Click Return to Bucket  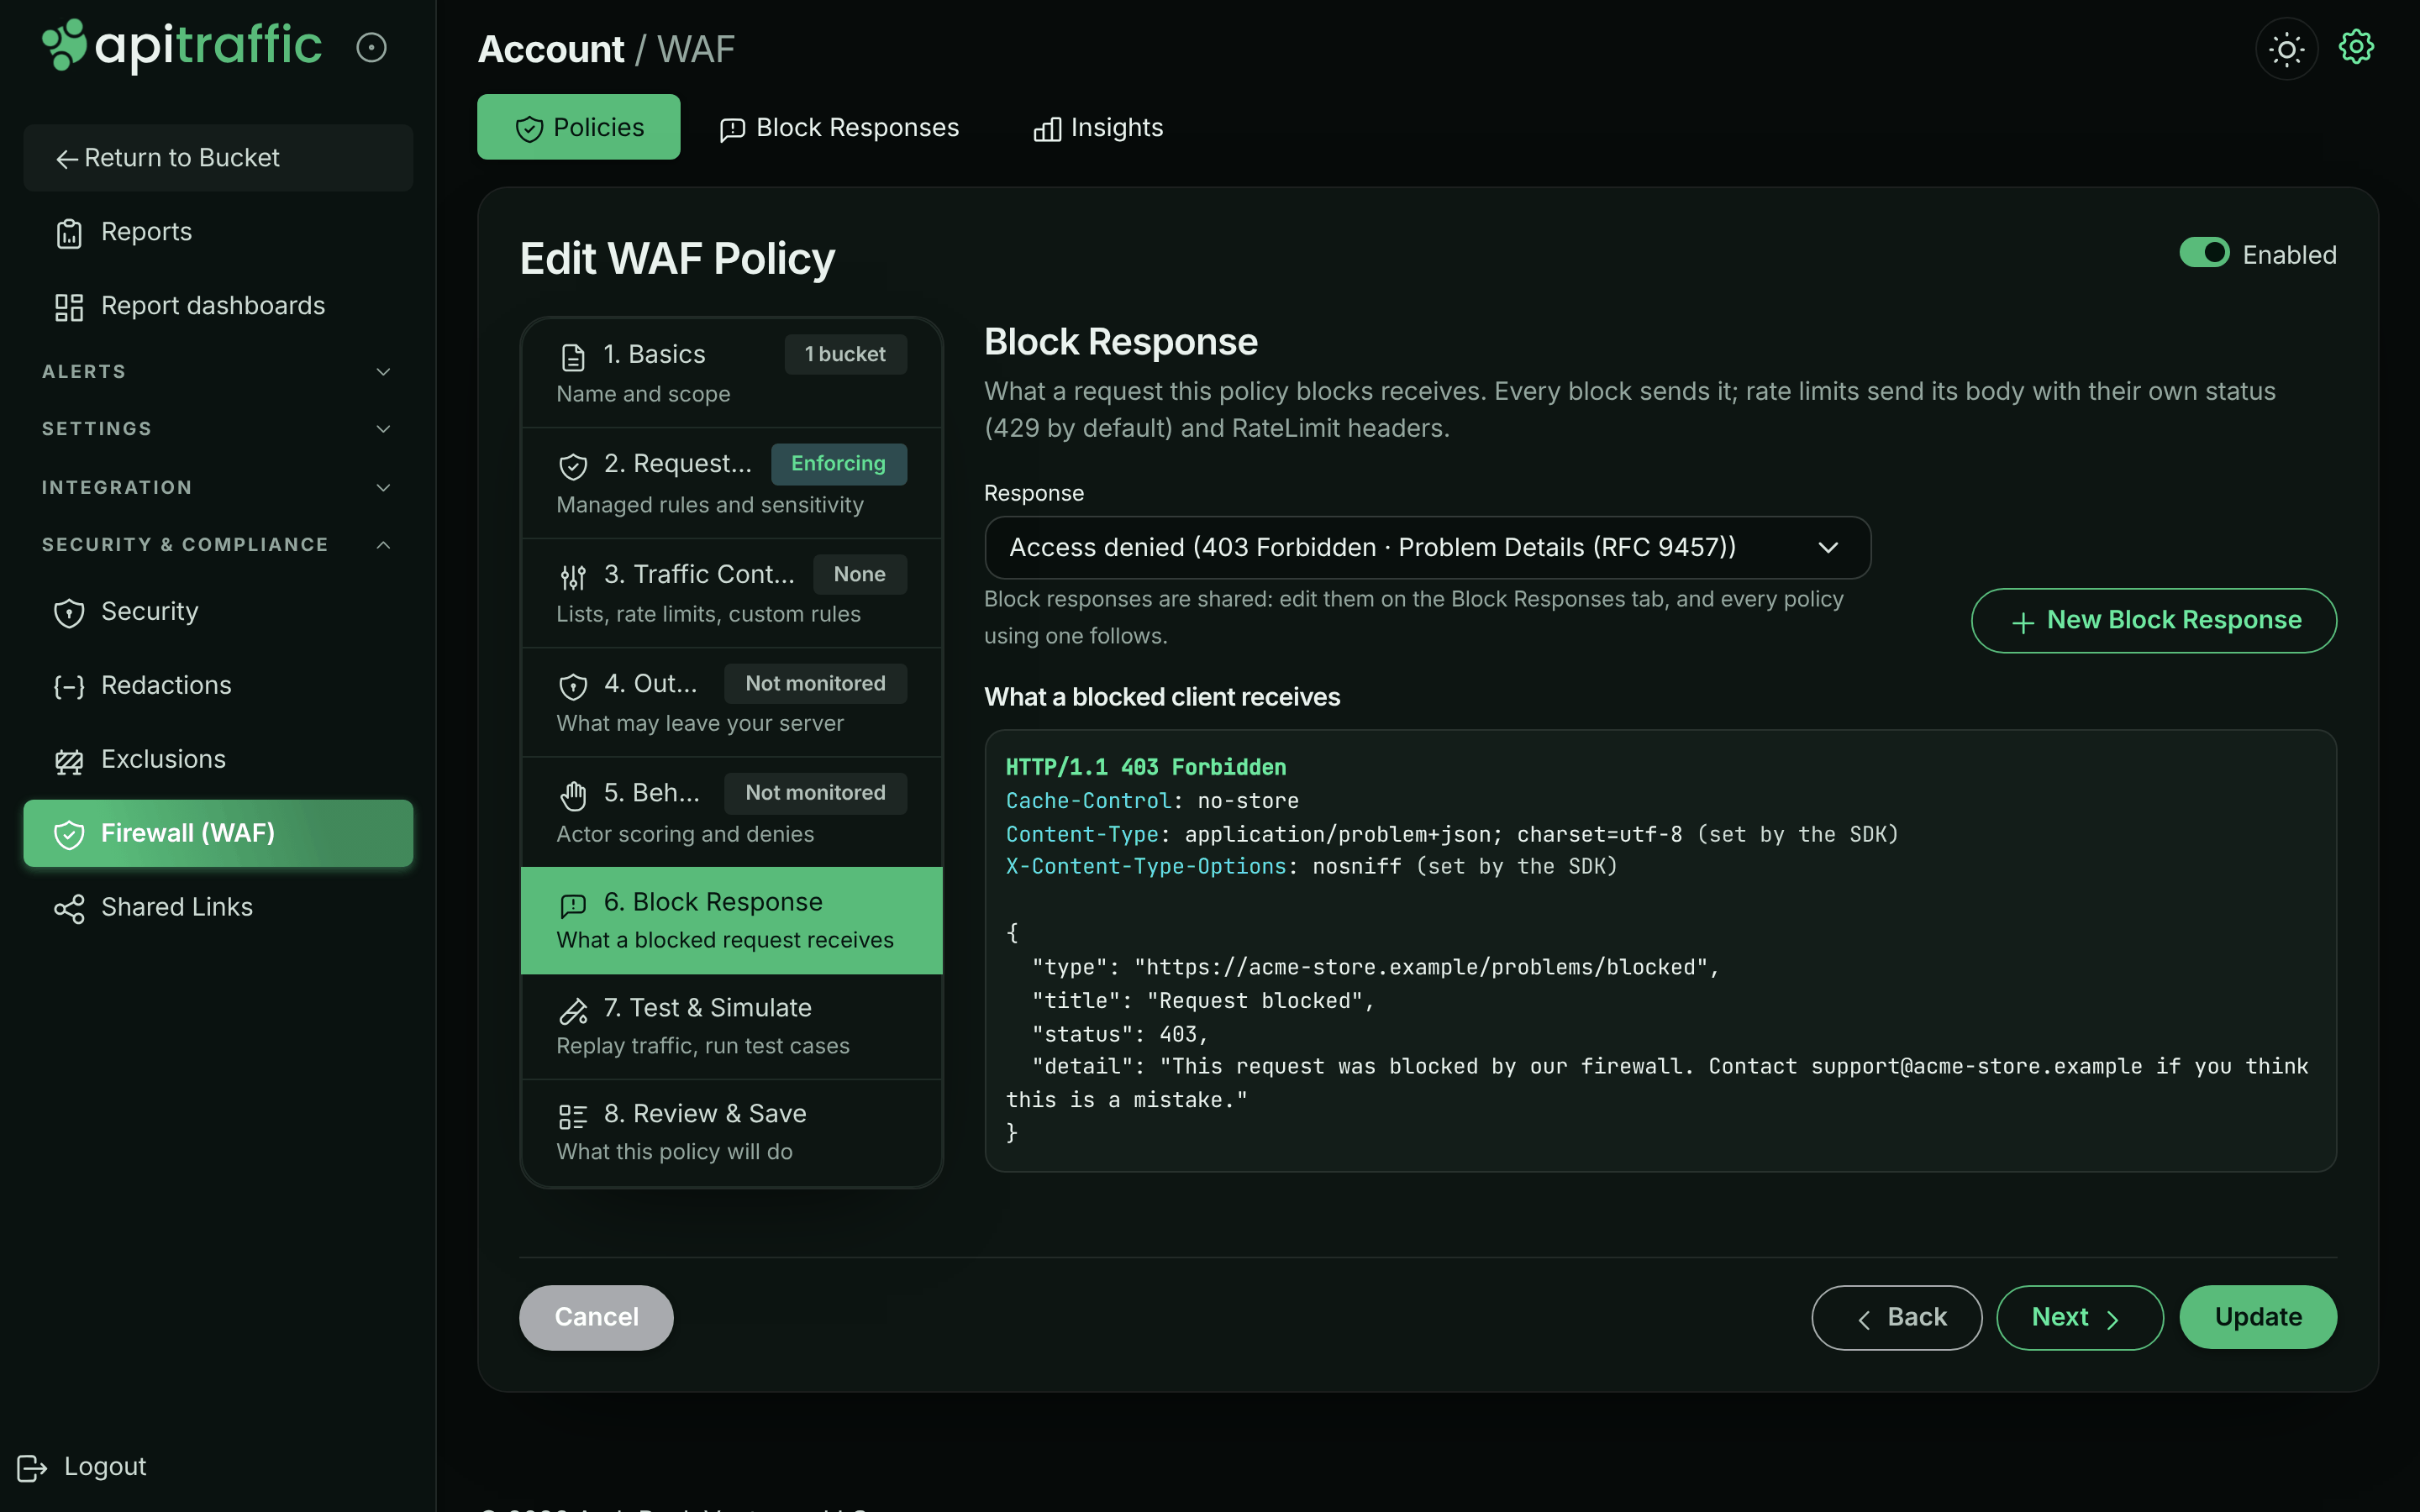click(x=218, y=158)
